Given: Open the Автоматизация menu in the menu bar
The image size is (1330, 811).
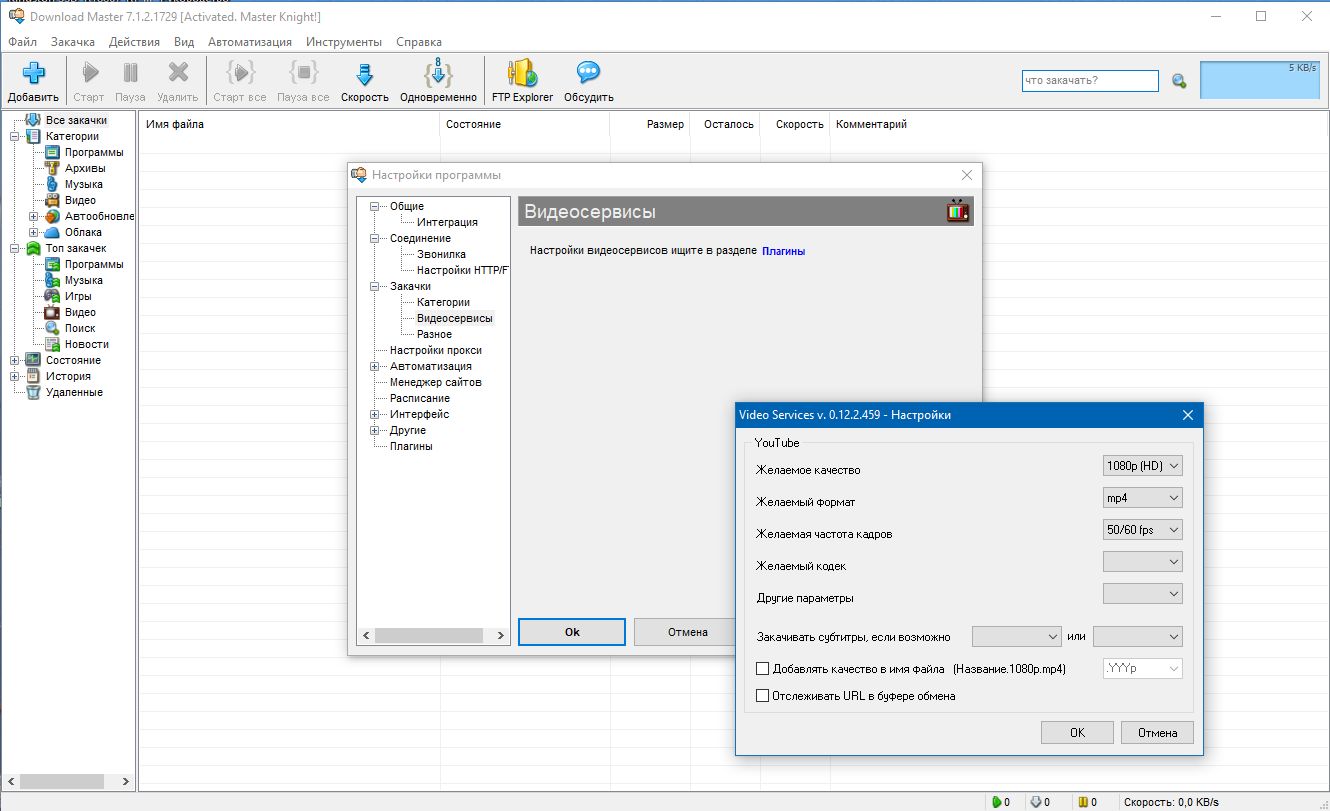Looking at the screenshot, I should pos(250,42).
